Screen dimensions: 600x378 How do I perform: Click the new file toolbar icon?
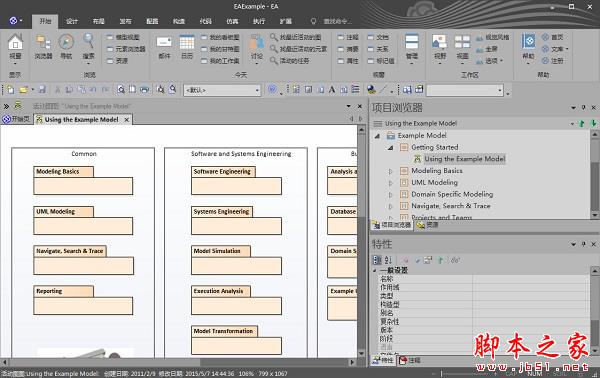(x=10, y=90)
